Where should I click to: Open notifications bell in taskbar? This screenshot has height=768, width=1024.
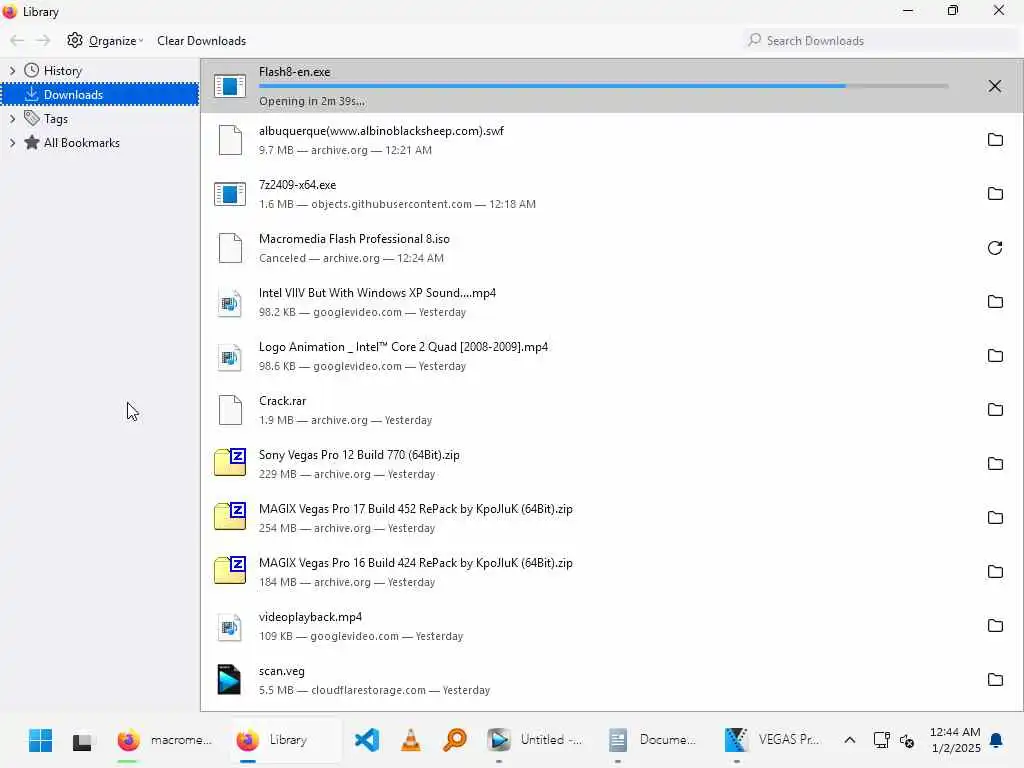tap(997, 740)
